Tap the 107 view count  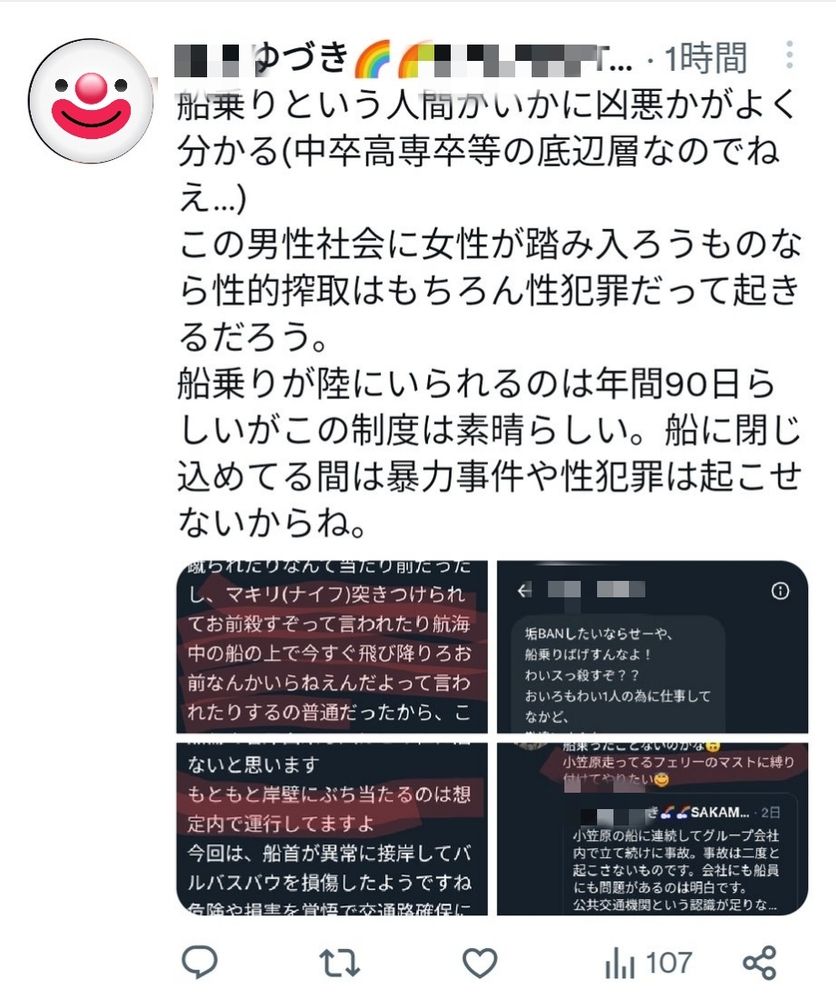668,963
